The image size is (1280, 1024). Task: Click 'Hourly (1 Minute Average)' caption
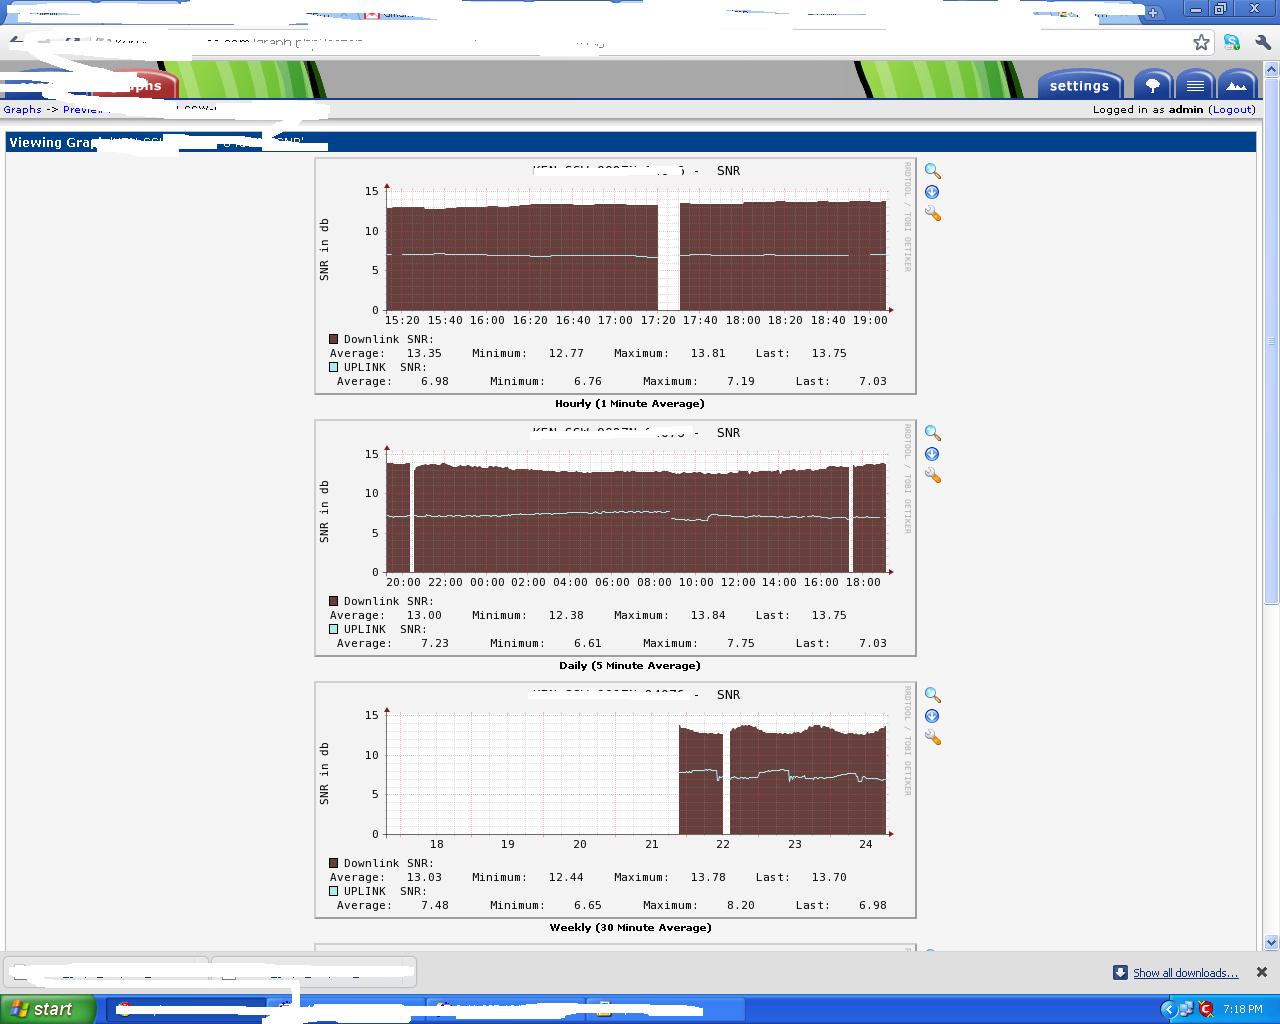pyautogui.click(x=630, y=404)
